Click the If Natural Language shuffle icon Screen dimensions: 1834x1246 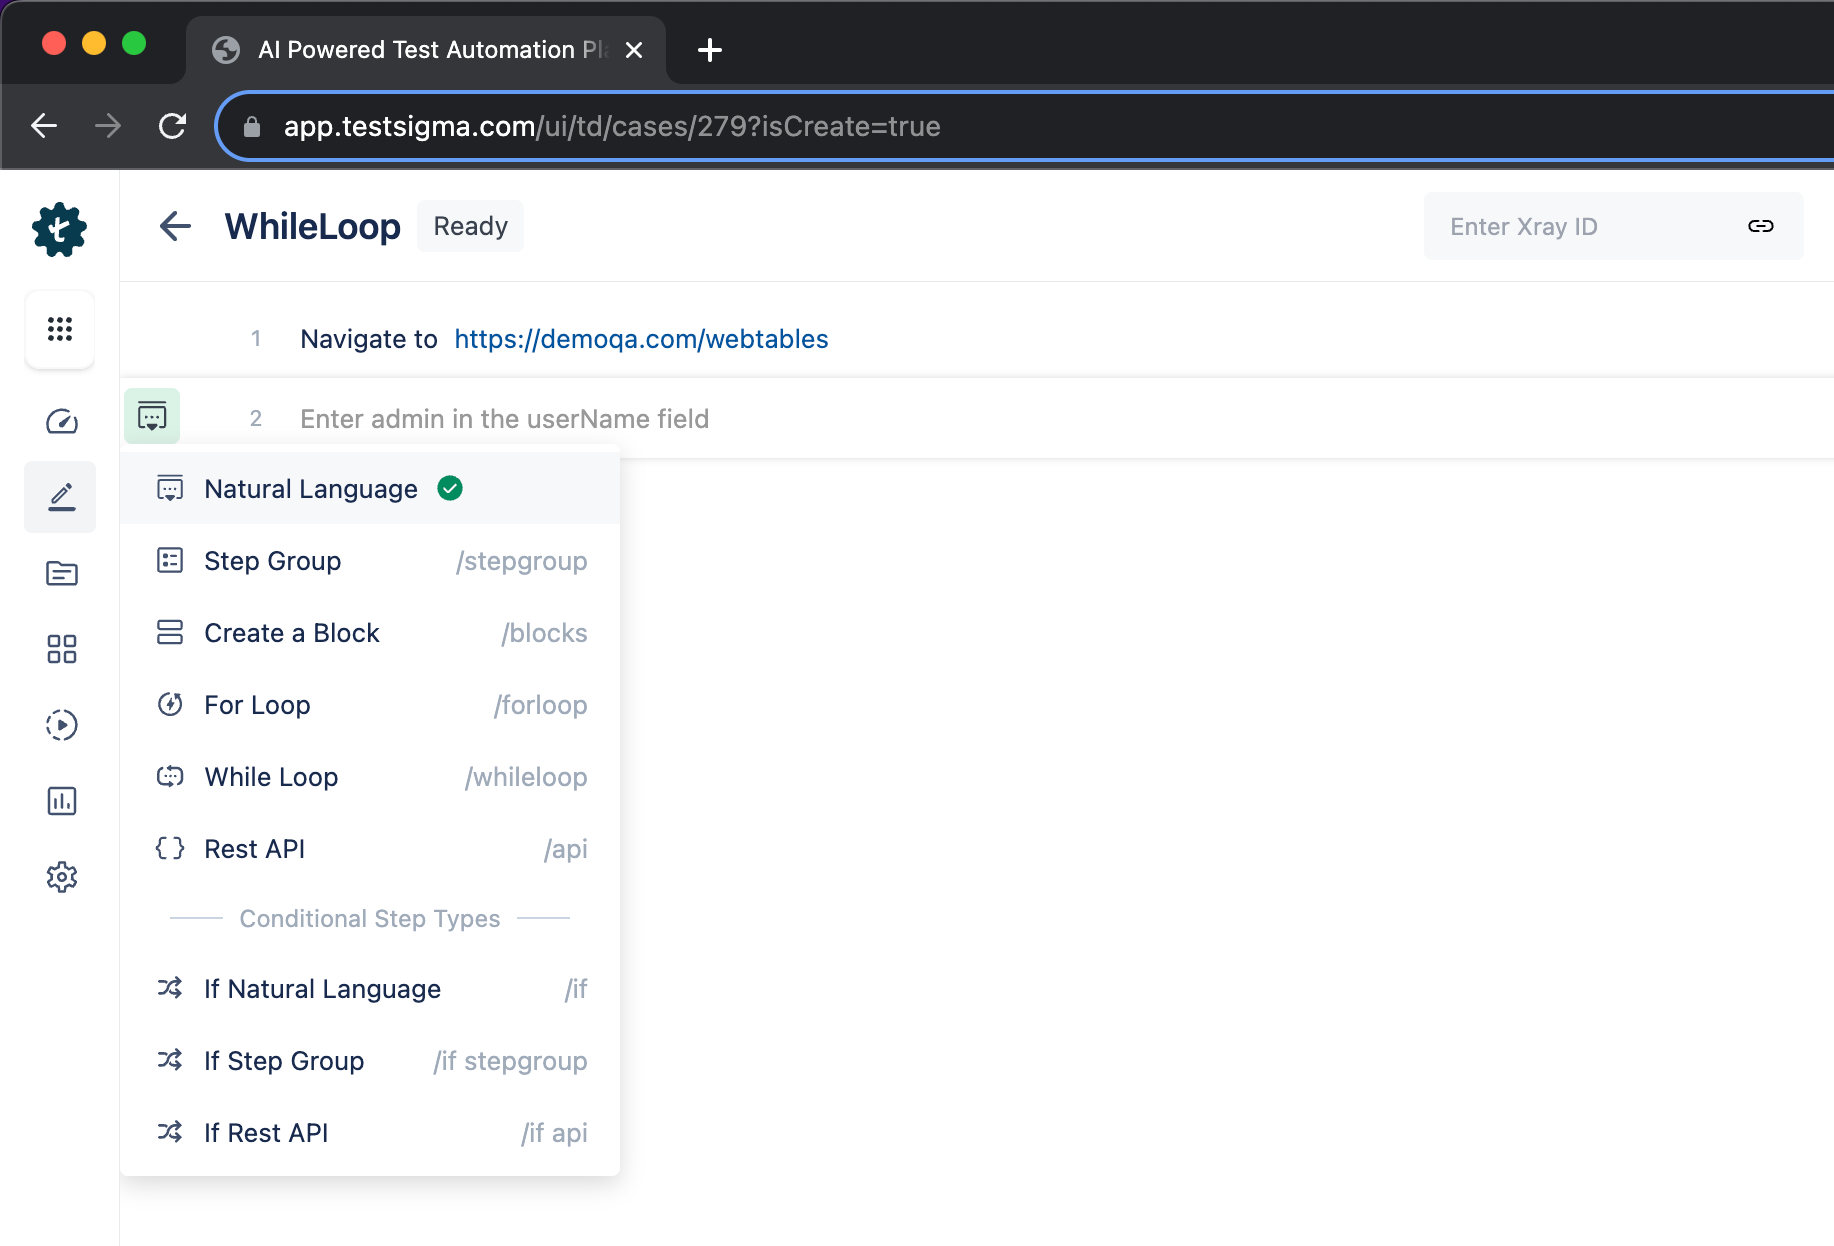170,988
